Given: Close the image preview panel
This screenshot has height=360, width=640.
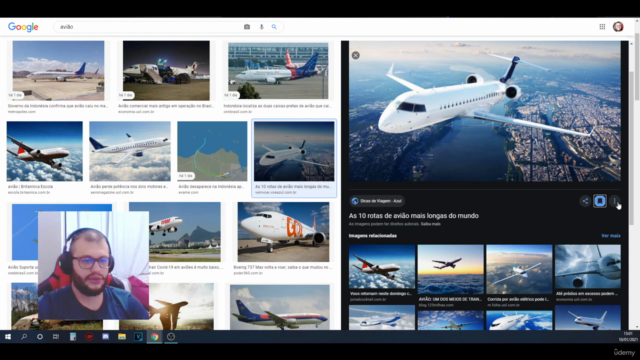Looking at the screenshot, I should pyautogui.click(x=356, y=56).
